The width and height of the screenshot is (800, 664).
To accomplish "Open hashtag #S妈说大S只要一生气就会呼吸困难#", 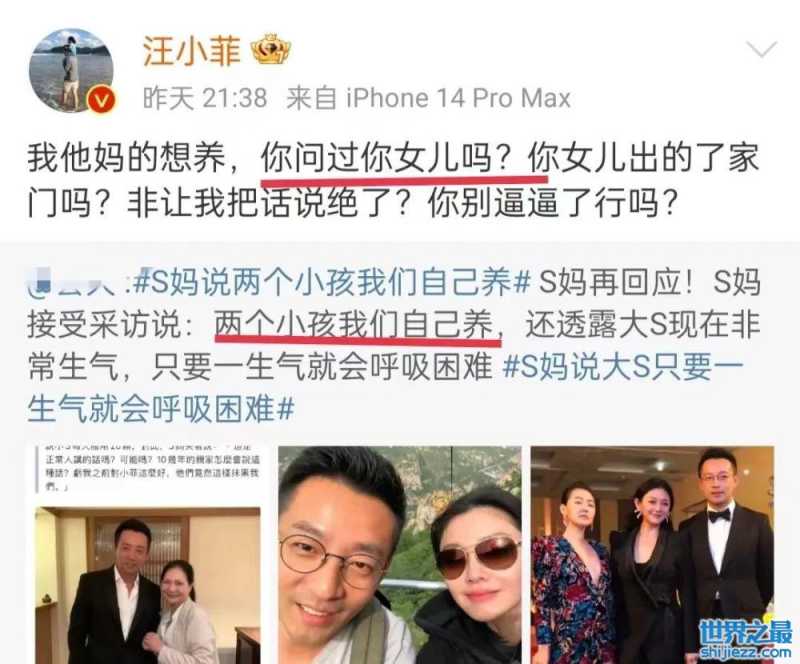I will [386, 388].
